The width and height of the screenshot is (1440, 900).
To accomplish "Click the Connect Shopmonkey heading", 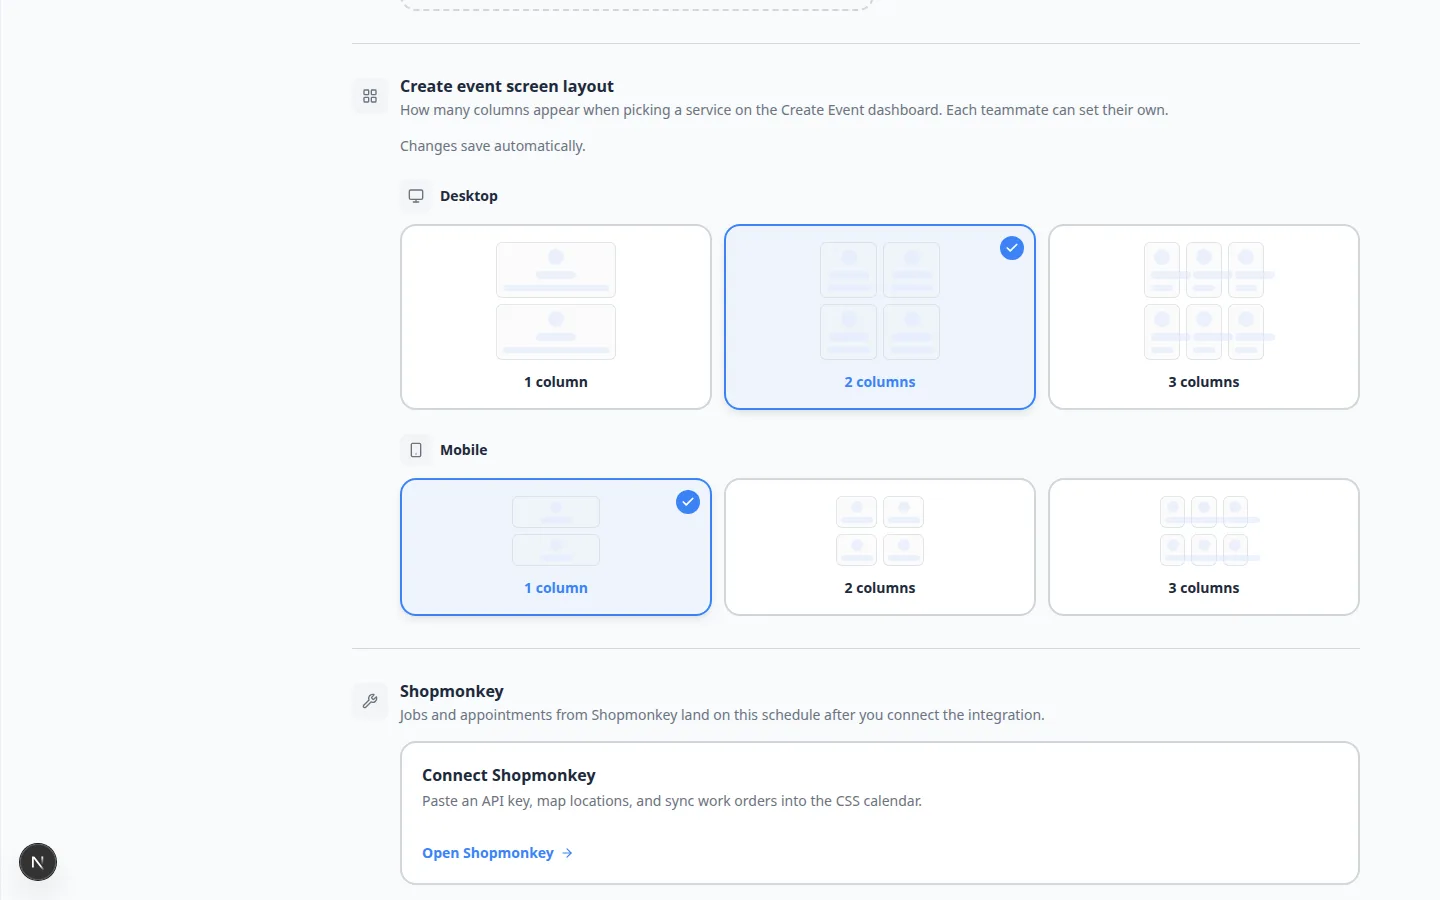I will coord(509,775).
